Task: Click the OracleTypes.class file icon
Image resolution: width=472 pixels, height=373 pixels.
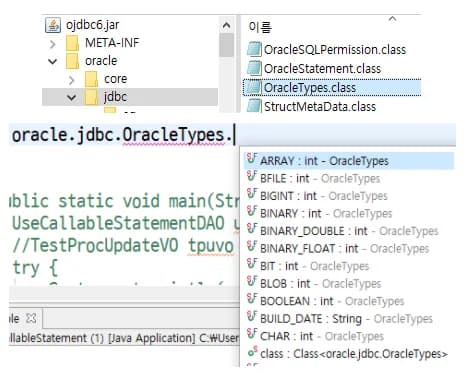Action: click(254, 87)
